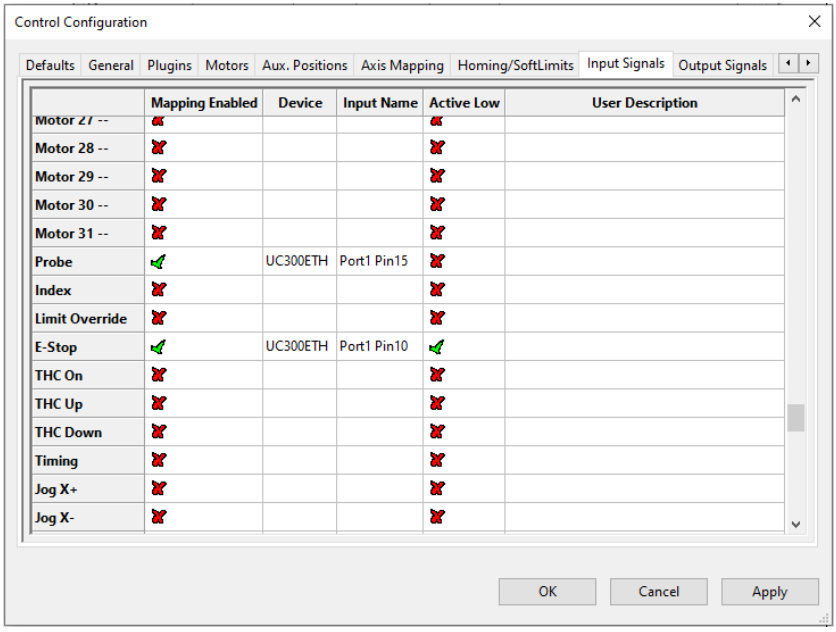Toggle Mapping Enabled for Motor 30
The width and height of the screenshot is (836, 632).
pyautogui.click(x=158, y=205)
